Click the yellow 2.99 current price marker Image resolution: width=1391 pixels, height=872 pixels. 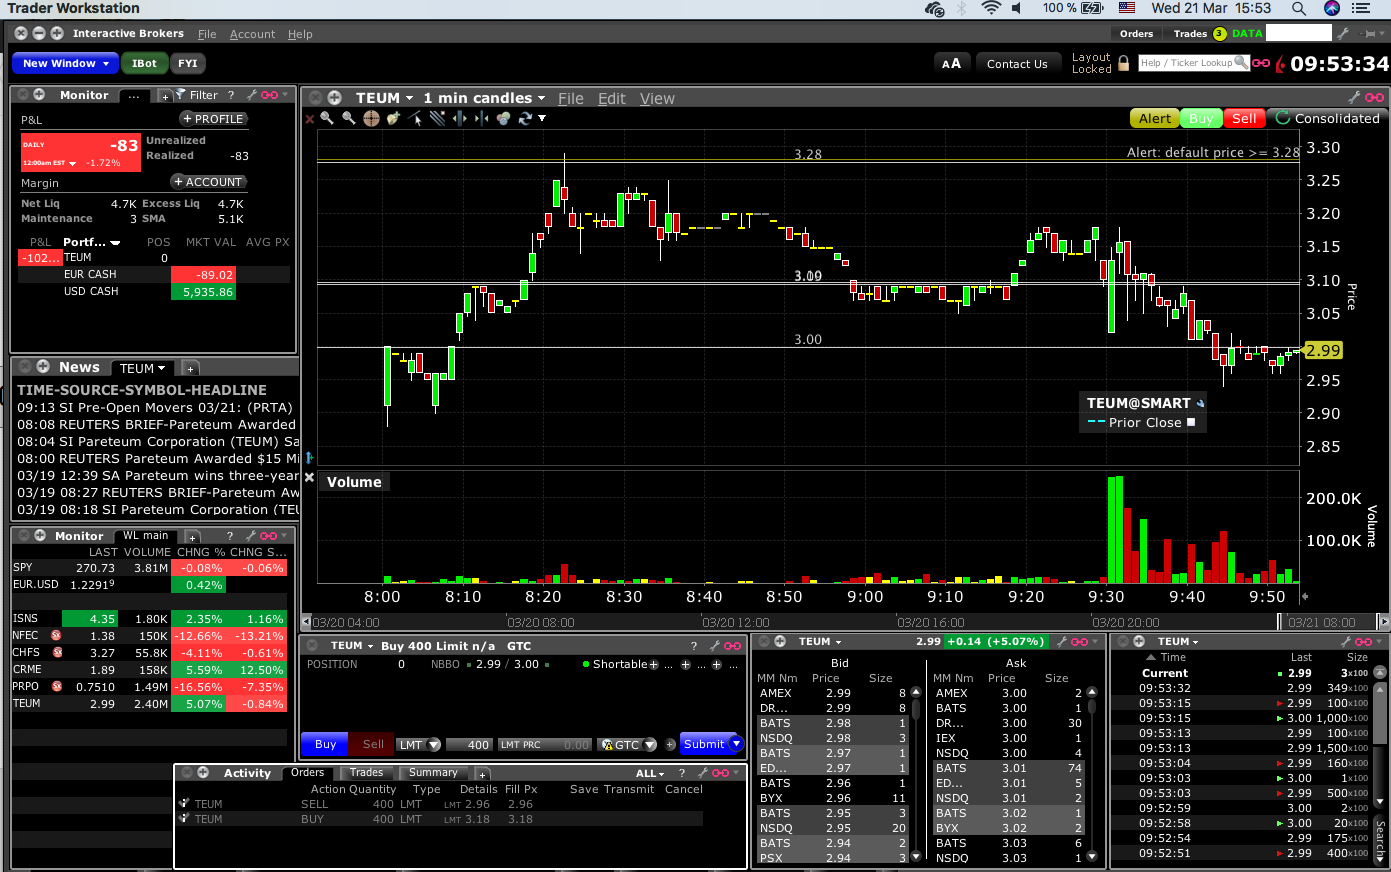click(1323, 350)
